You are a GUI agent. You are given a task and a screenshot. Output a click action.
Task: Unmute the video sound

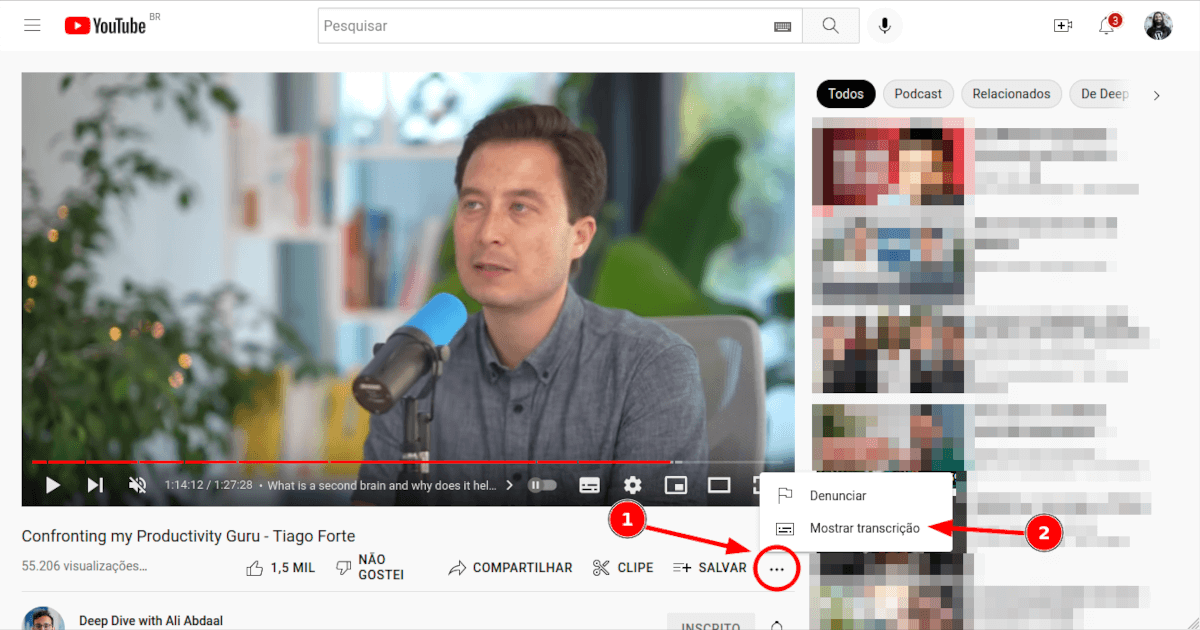(x=138, y=486)
